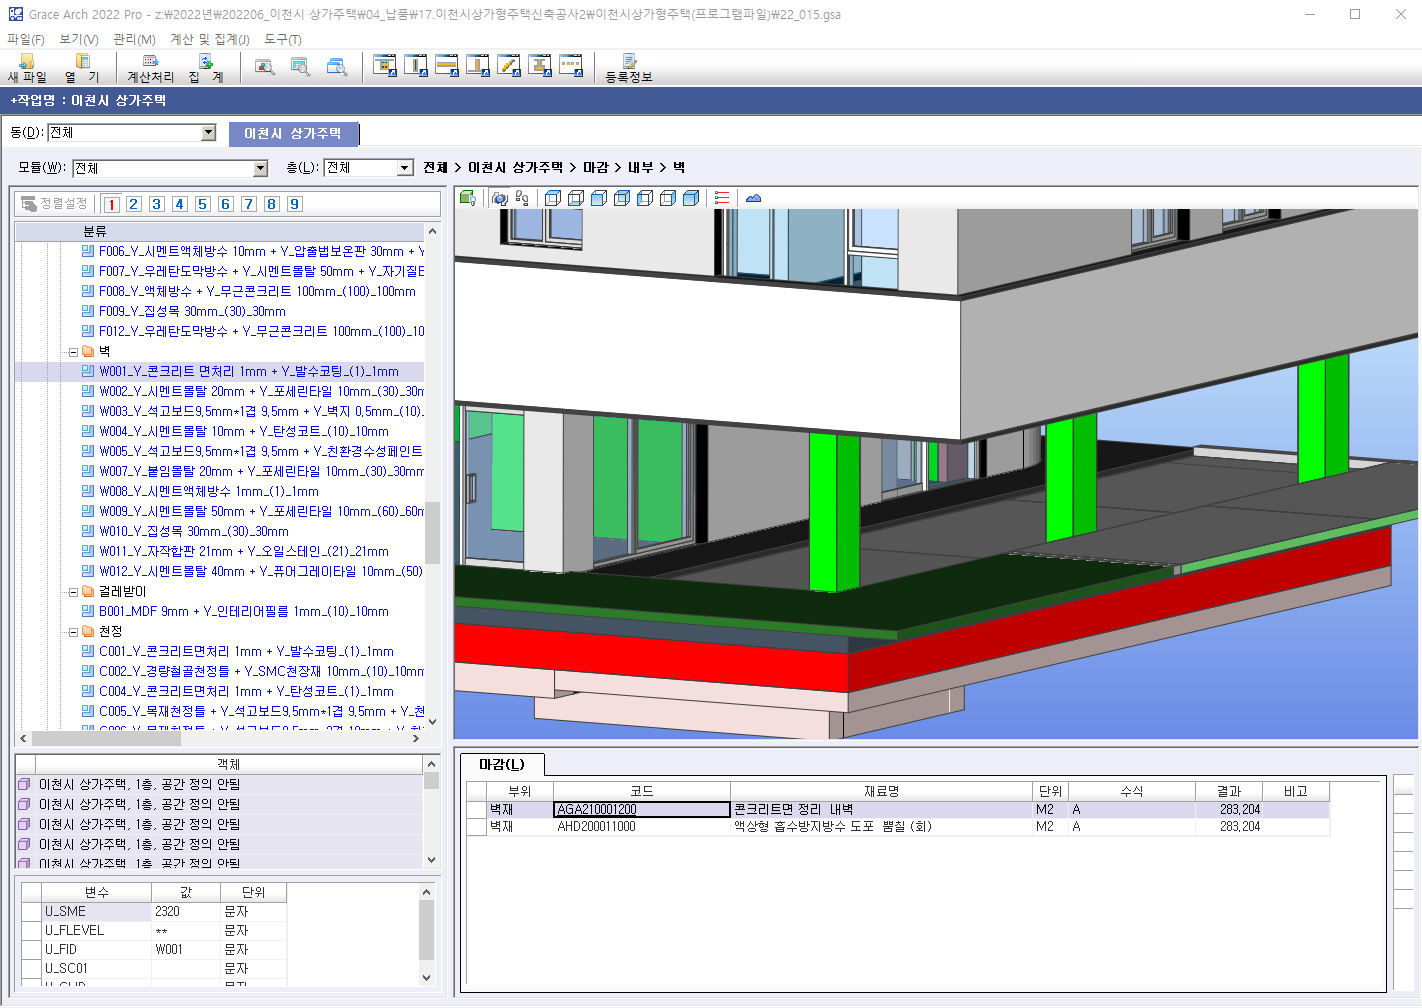The width and height of the screenshot is (1422, 1008).
Task: Open the 층(L) dropdown
Action: 405,168
